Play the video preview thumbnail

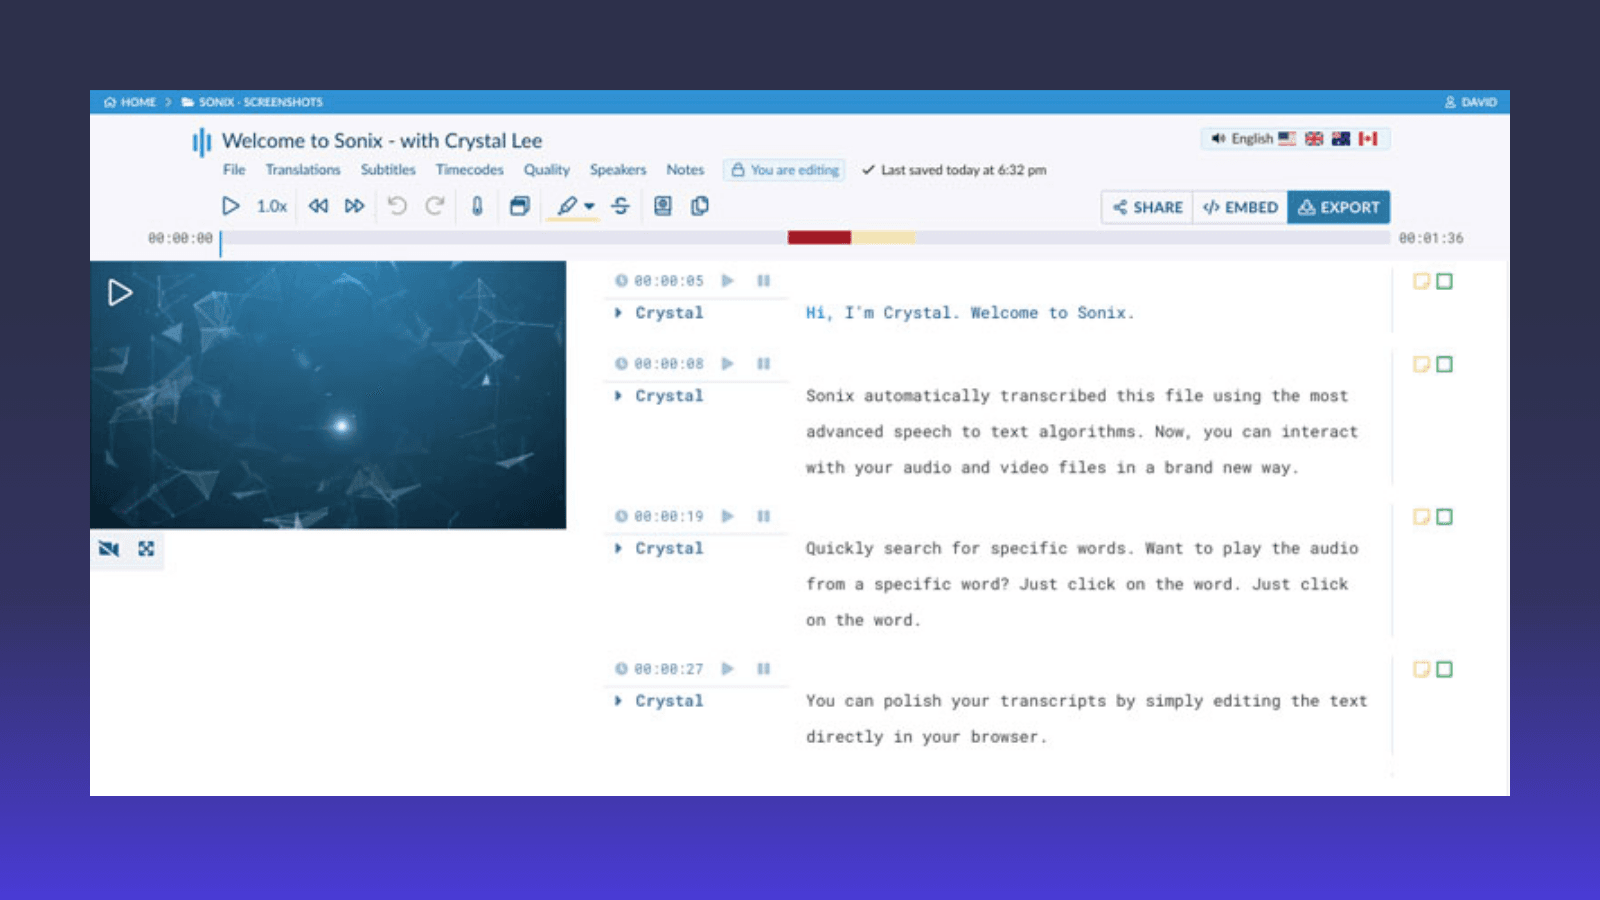pos(120,293)
